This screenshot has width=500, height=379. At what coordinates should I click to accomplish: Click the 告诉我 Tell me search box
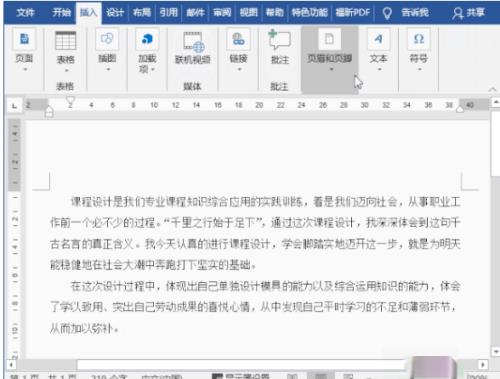click(406, 13)
